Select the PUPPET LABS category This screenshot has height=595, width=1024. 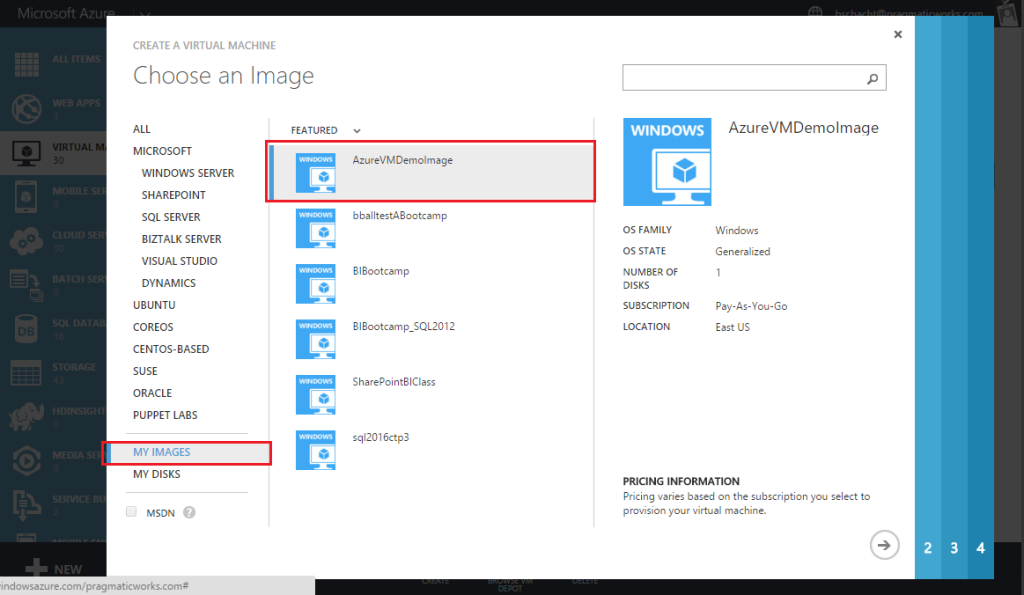click(x=165, y=415)
